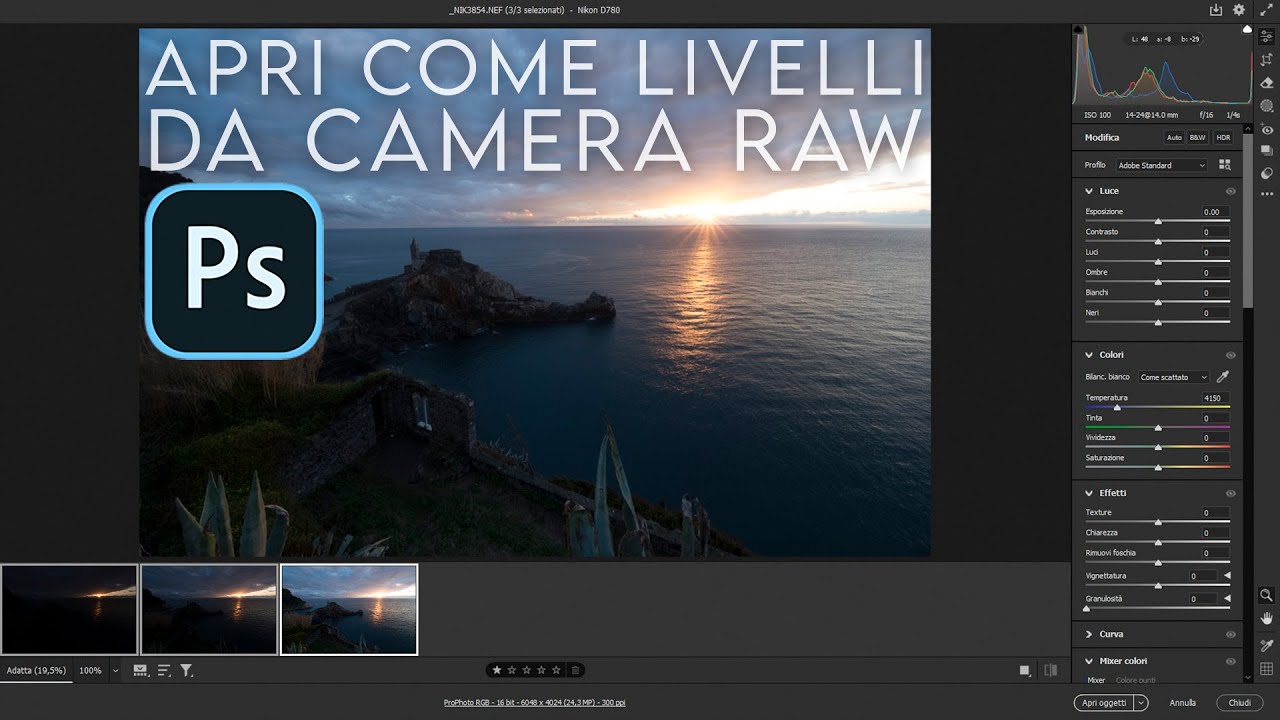Screen dimensions: 1280x720
Task: Hide the Luce panel edits eye
Action: (x=1231, y=191)
